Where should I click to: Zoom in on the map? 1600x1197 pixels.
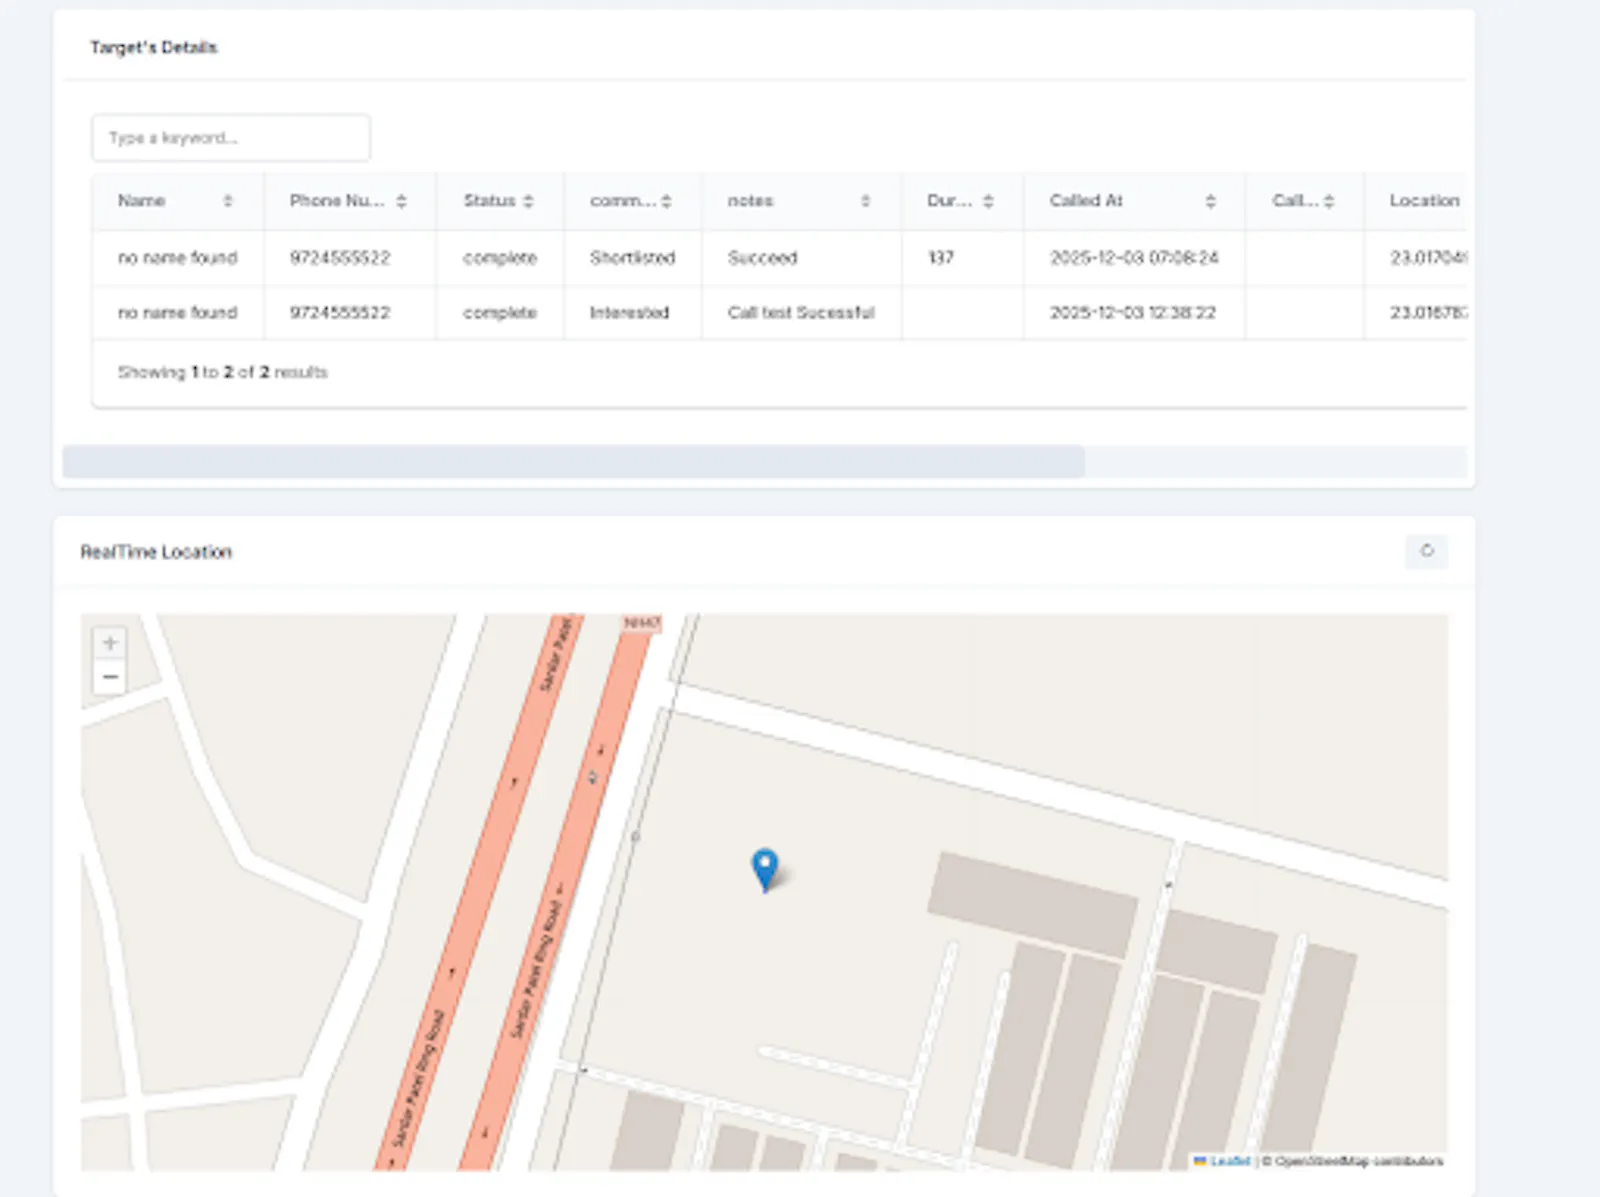[110, 643]
